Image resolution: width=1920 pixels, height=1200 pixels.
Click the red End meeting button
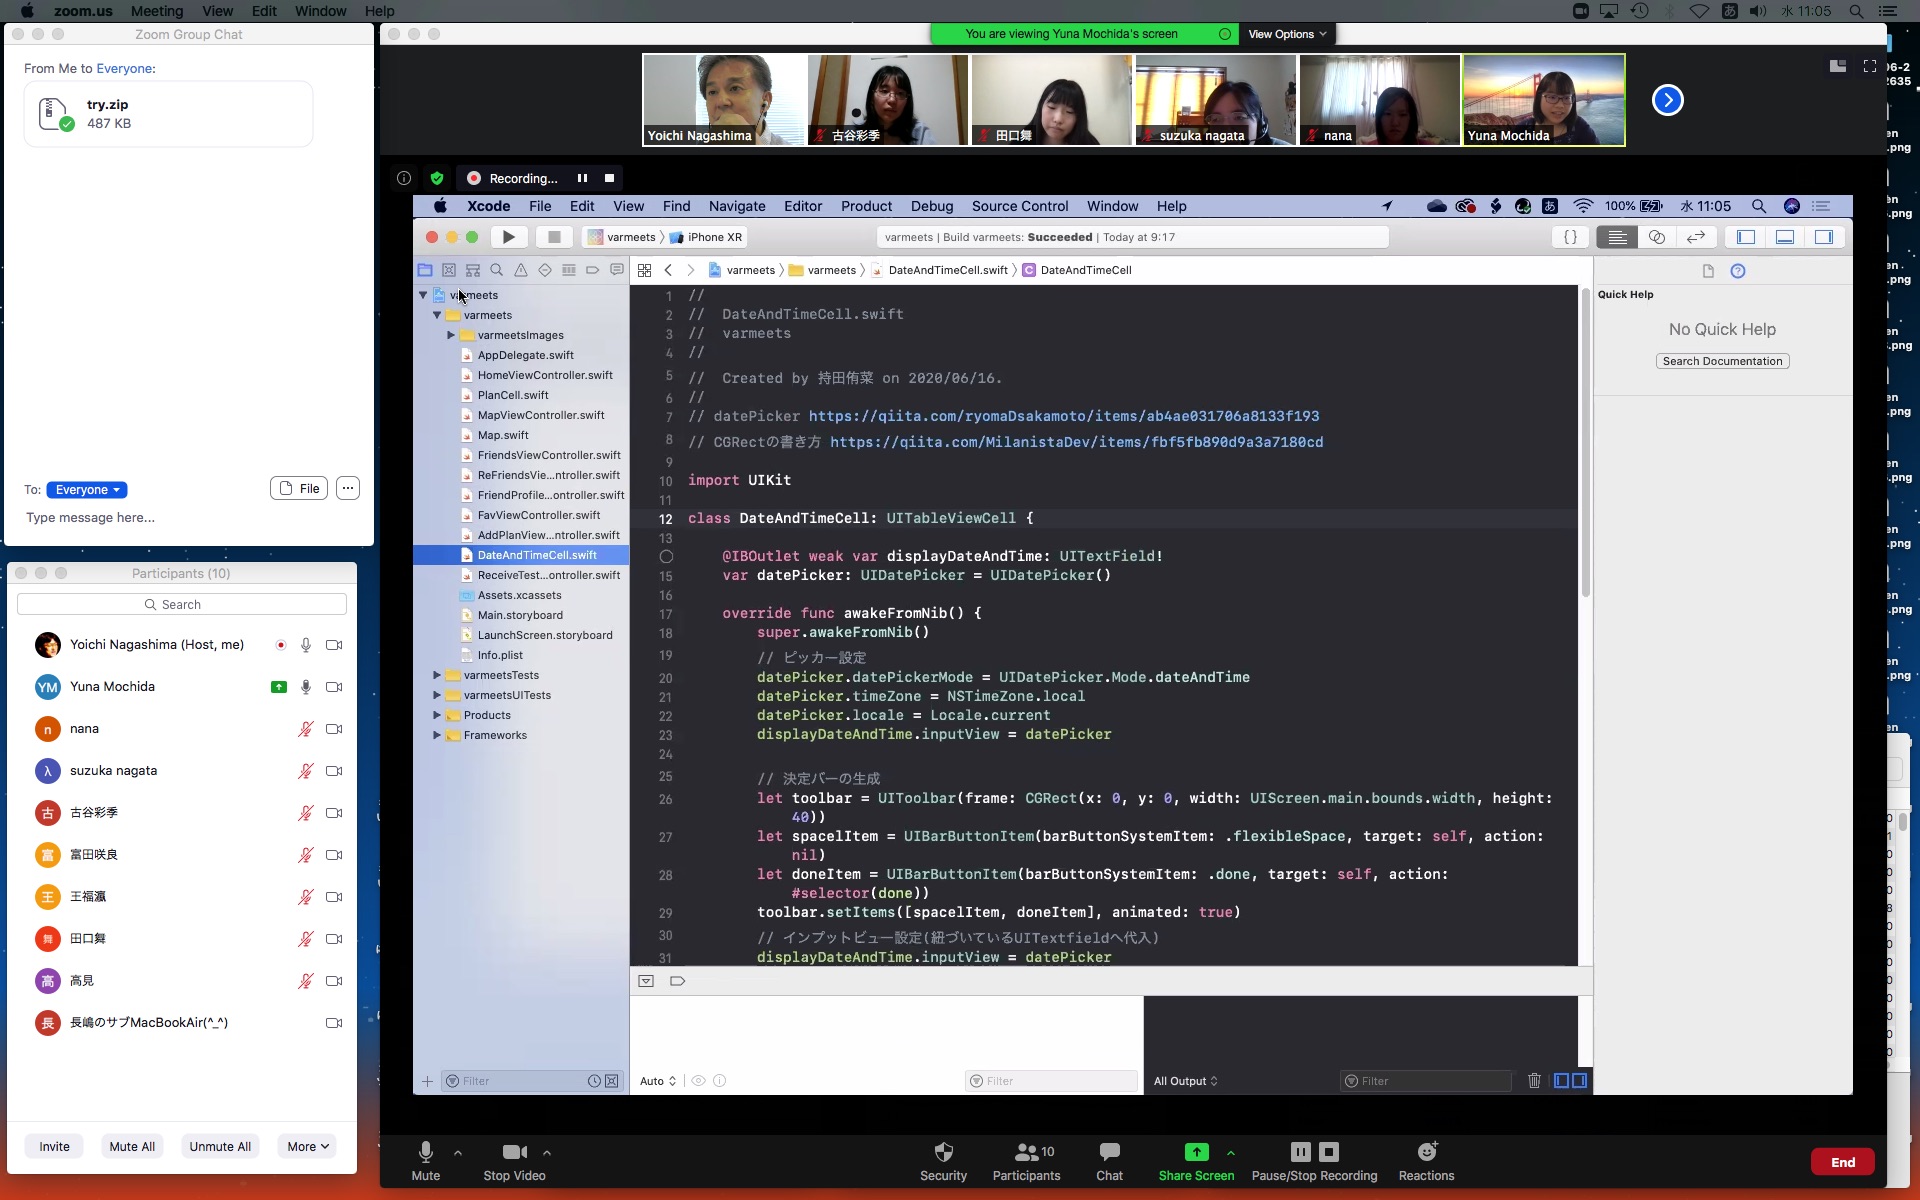coord(1842,1162)
